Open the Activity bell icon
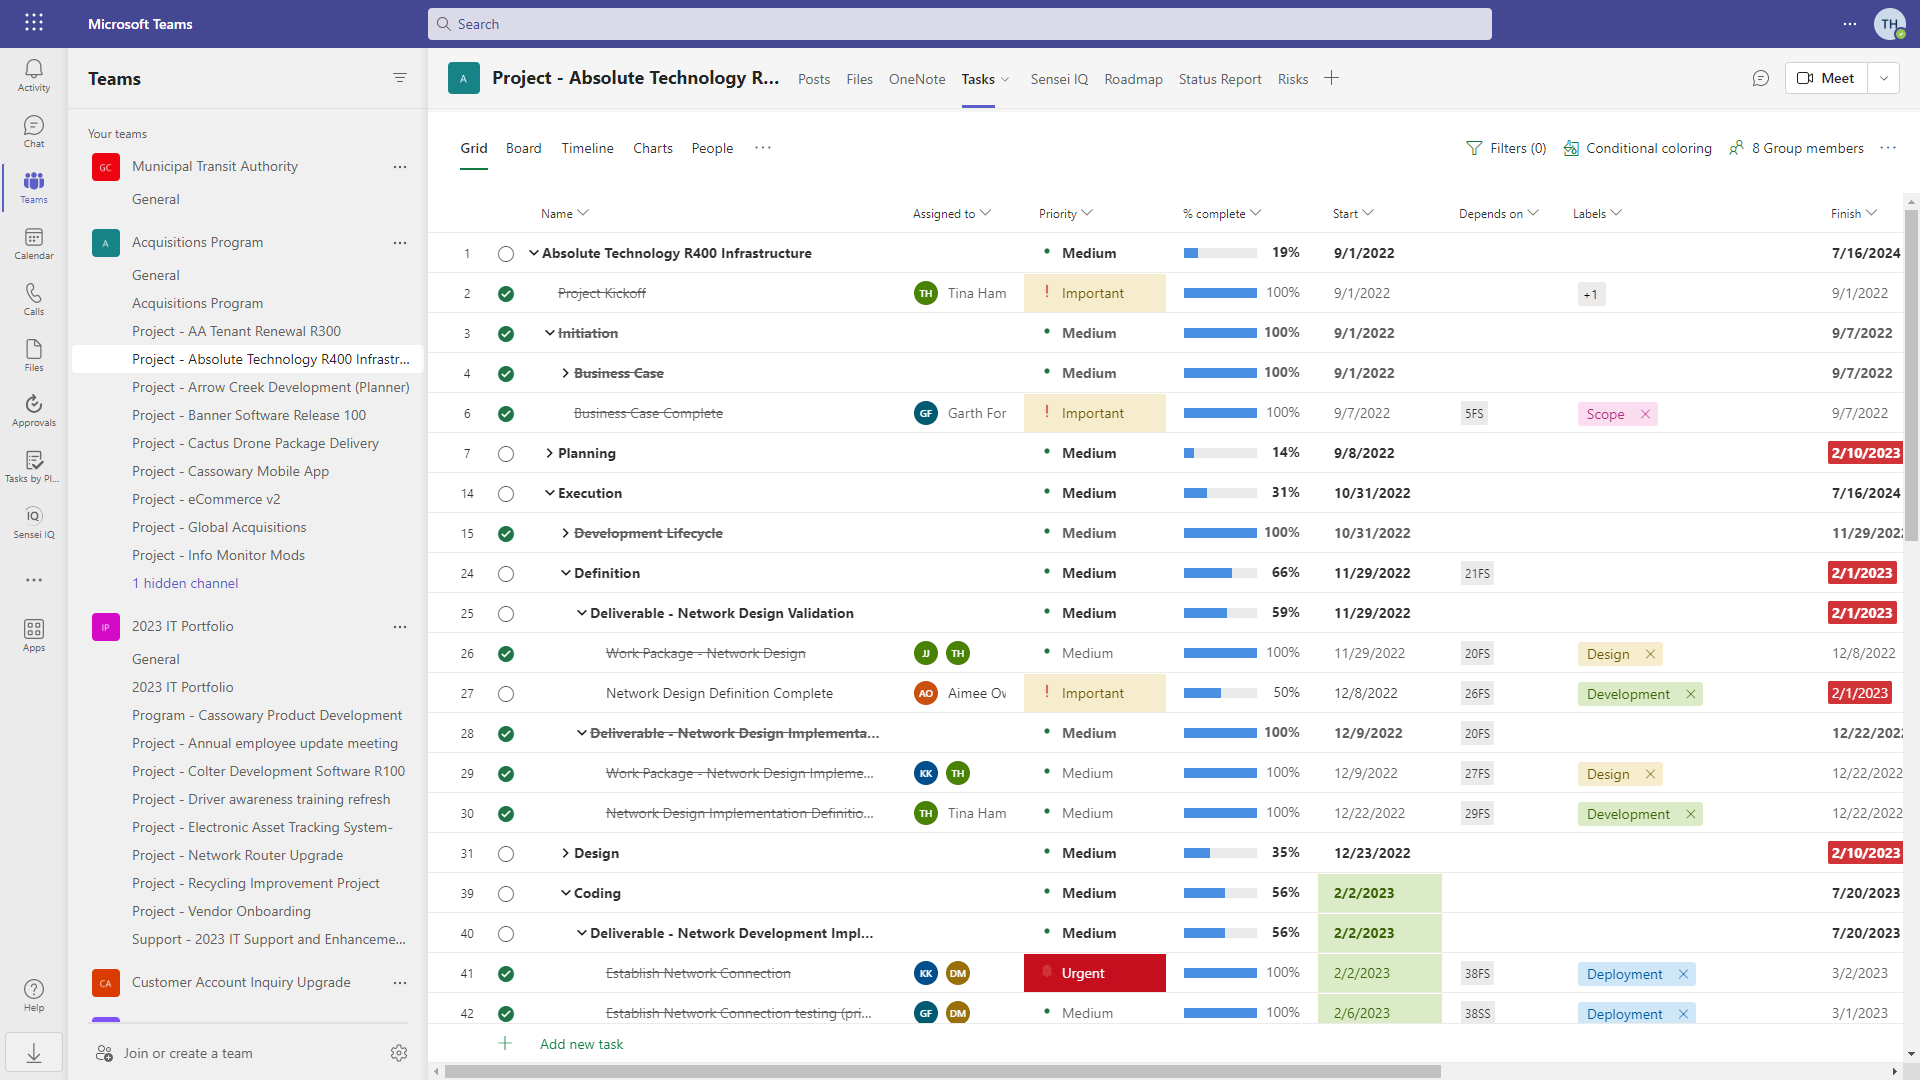 tap(34, 75)
